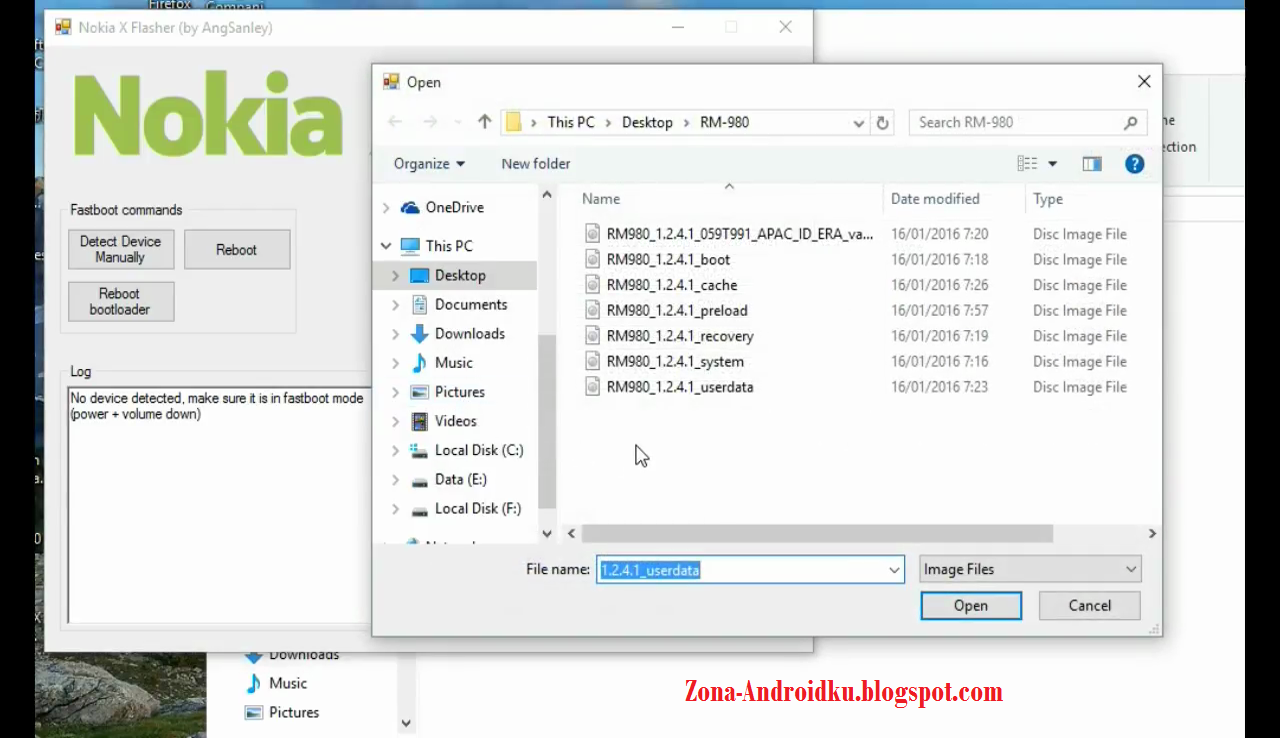Open the Organize menu
The image size is (1280, 738).
[429, 164]
